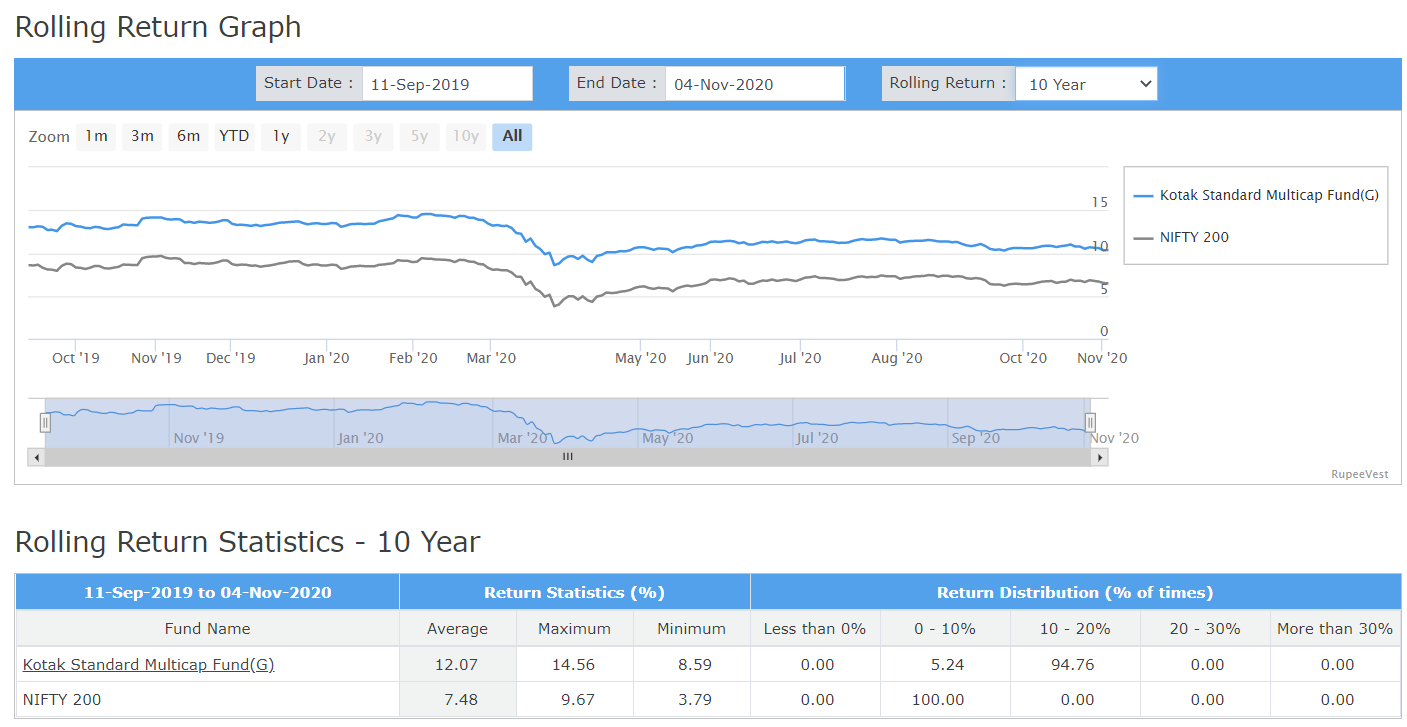Viewport: 1407px width, 727px height.
Task: Select the All zoom range
Action: [512, 136]
